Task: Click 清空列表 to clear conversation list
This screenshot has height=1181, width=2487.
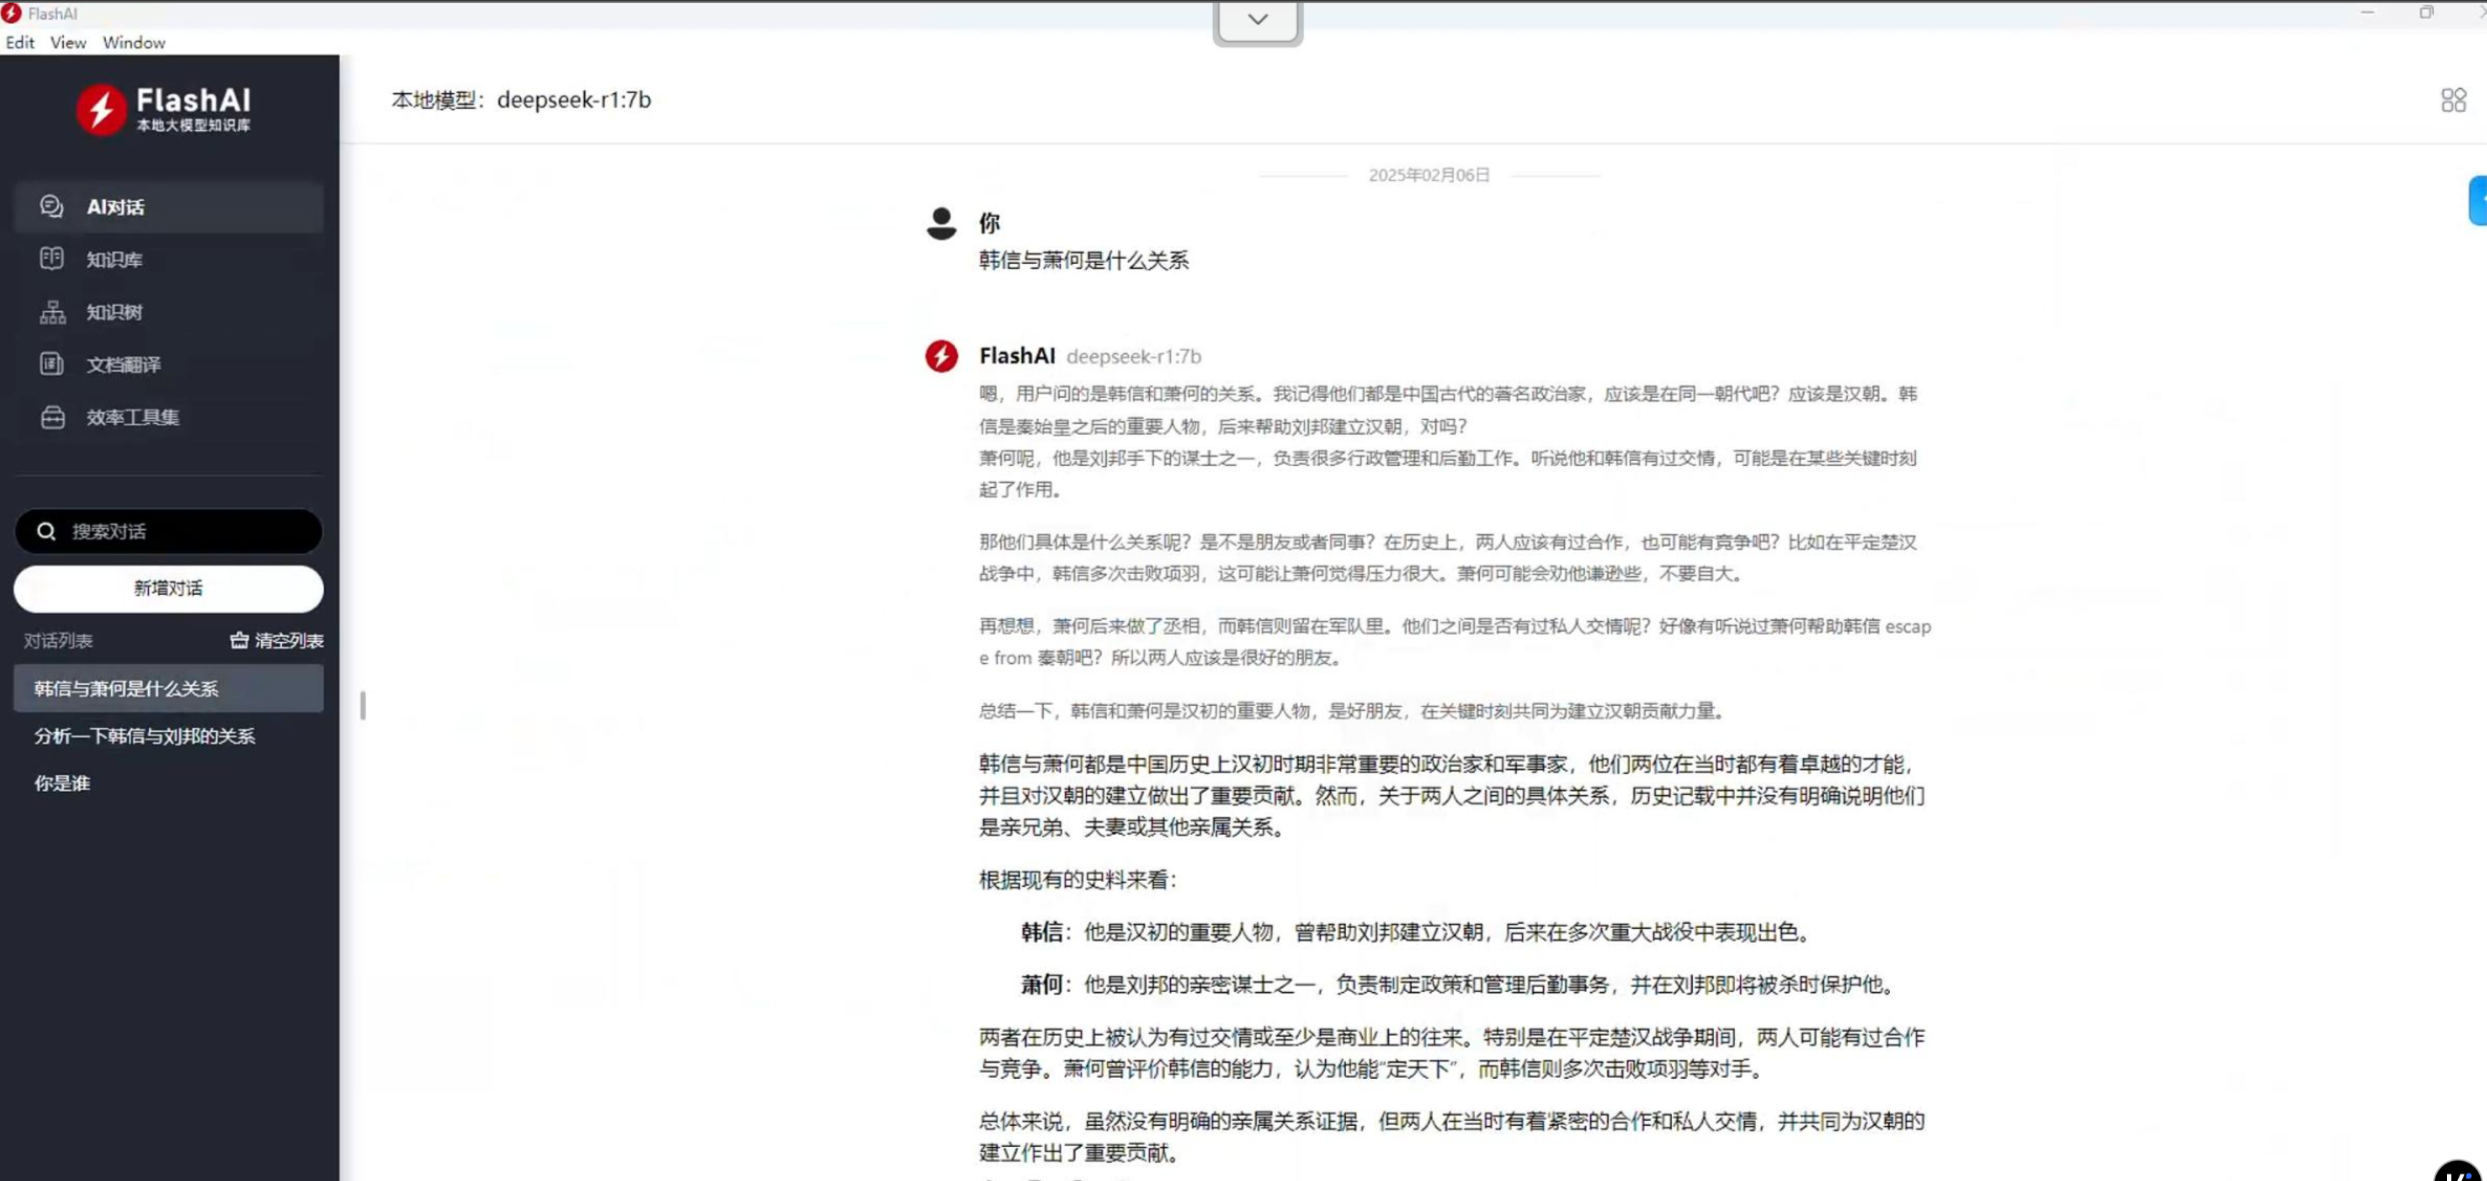Action: (x=288, y=640)
